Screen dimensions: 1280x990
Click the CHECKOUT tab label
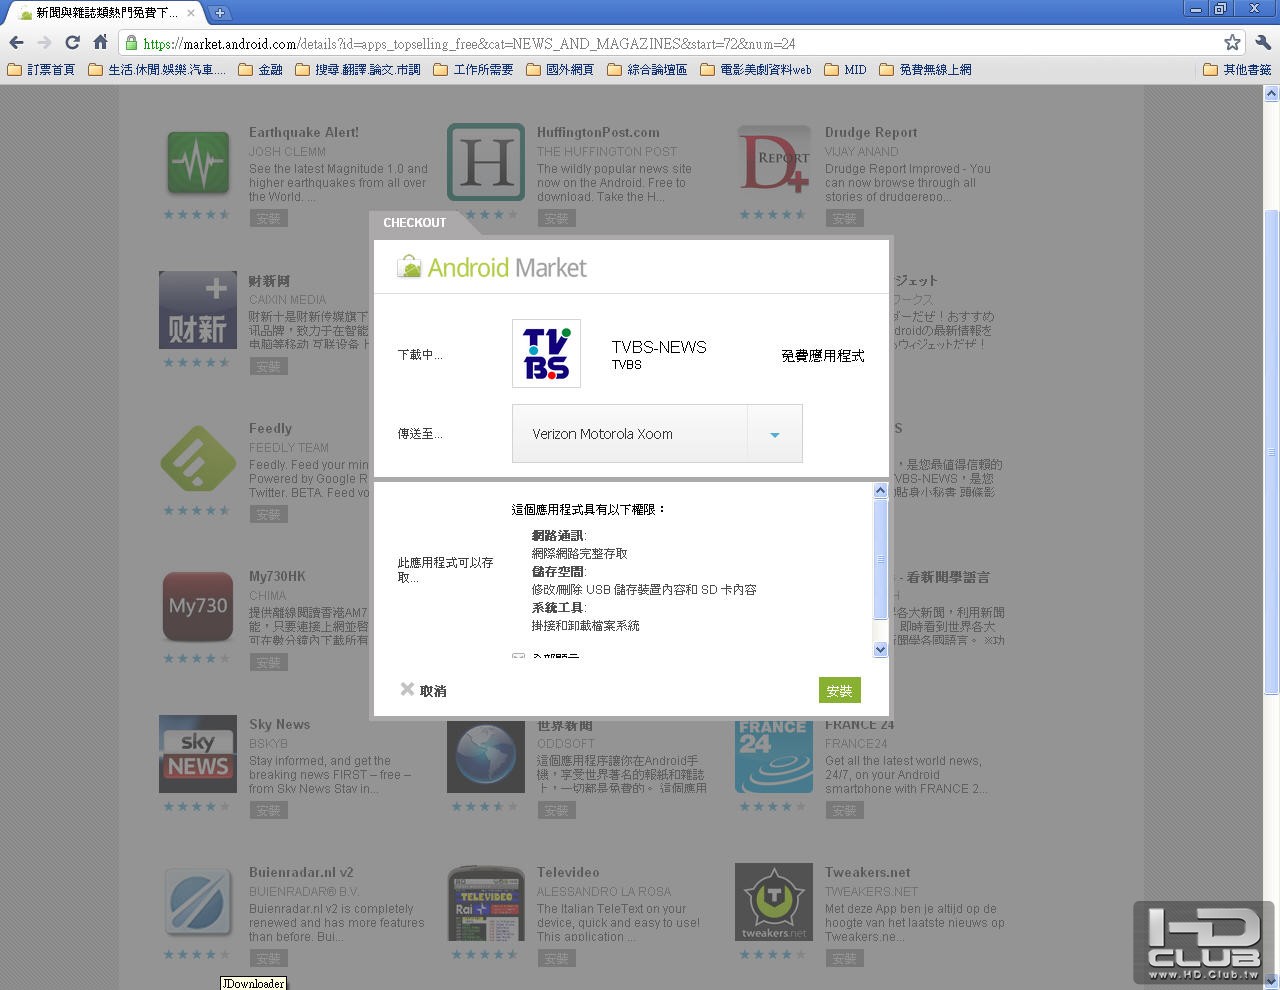tap(415, 223)
